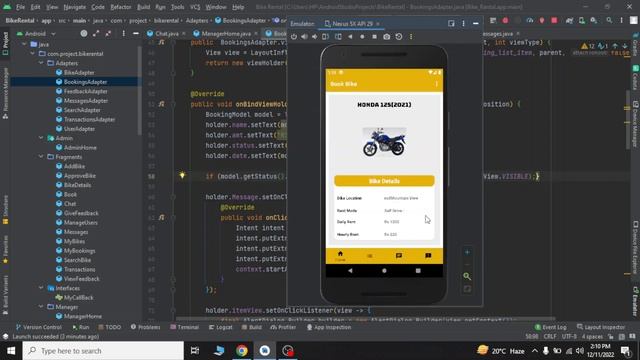The height and width of the screenshot is (360, 640).
Task: Open the Build menu
Action: pyautogui.click(x=143, y=7)
